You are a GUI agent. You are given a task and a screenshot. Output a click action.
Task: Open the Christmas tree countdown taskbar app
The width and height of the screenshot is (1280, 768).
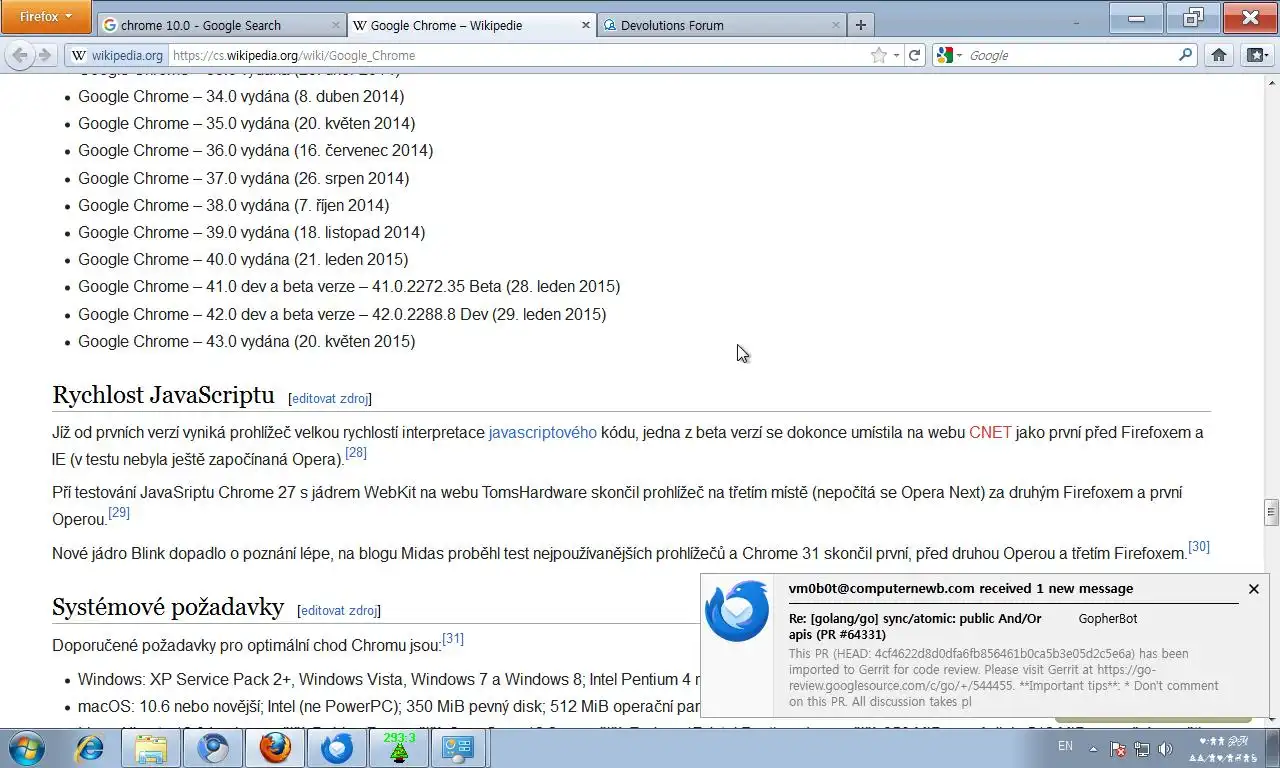click(398, 748)
